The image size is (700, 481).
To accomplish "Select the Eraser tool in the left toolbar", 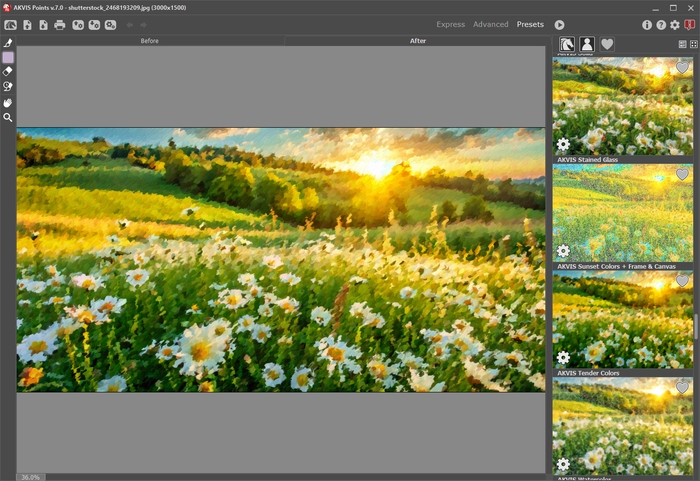I will coord(8,71).
